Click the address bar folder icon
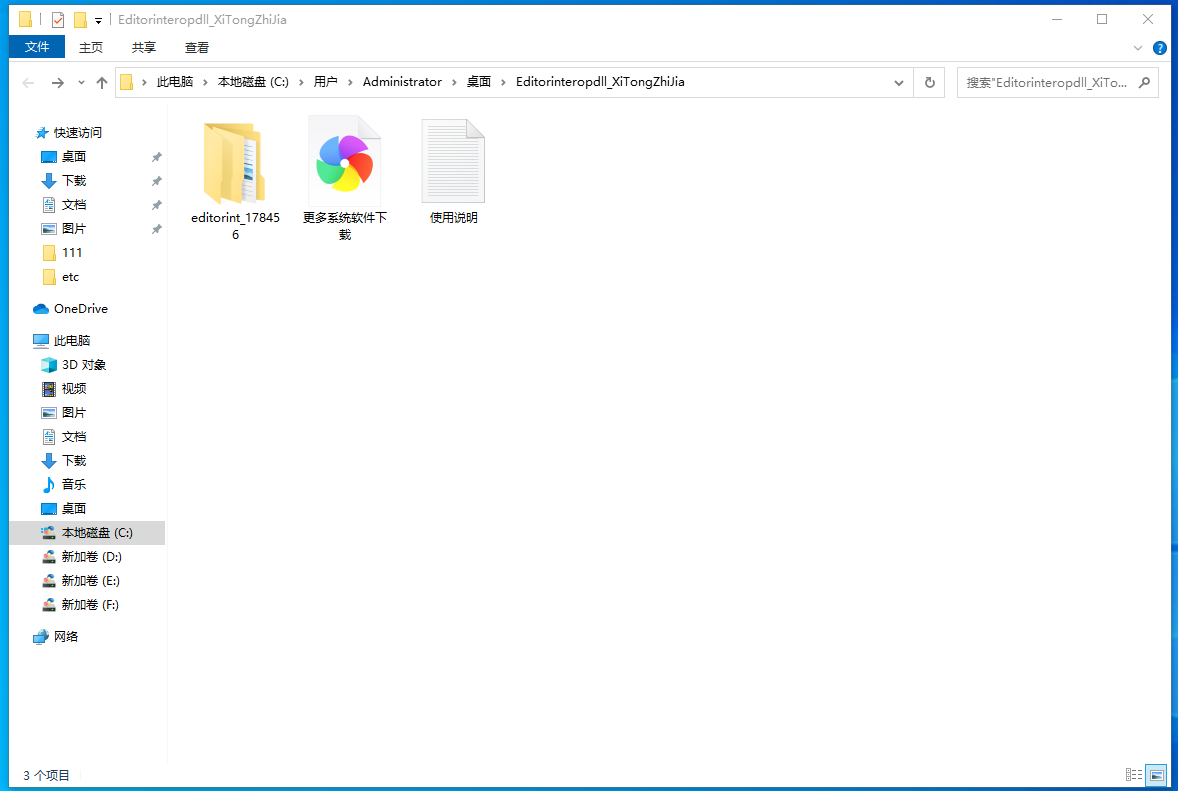This screenshot has width=1178, height=791. [127, 82]
